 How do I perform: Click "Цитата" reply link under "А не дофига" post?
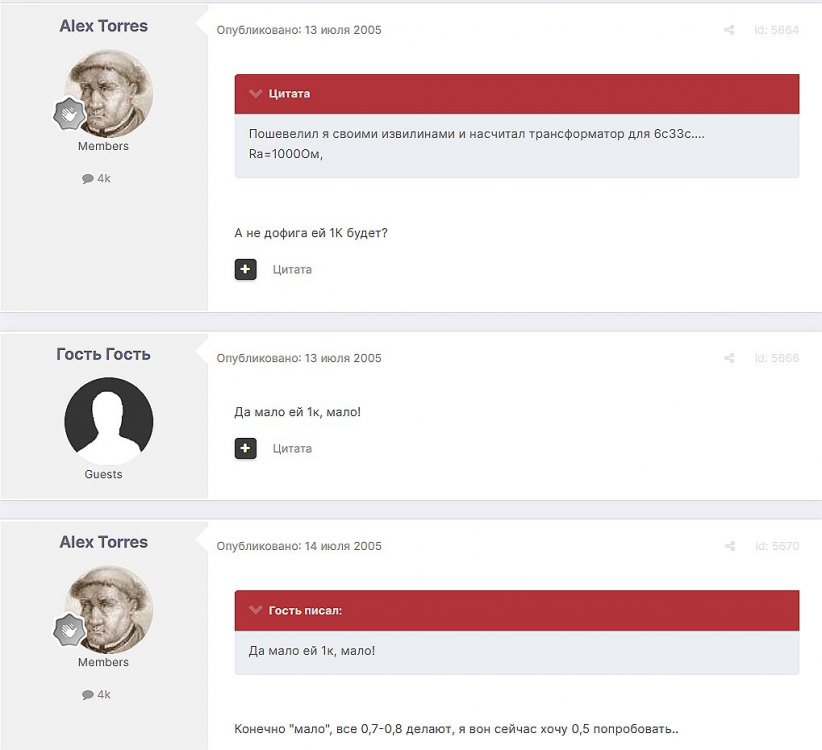(x=292, y=269)
